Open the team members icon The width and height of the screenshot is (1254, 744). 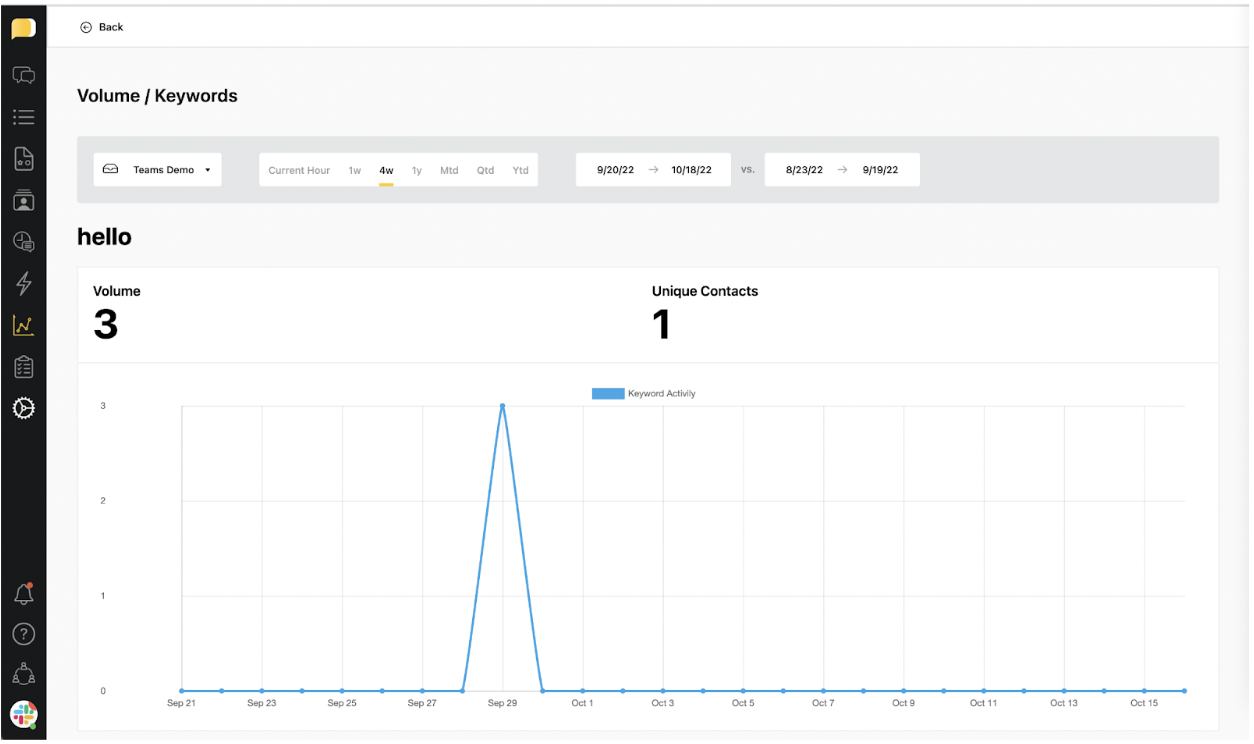tap(23, 674)
